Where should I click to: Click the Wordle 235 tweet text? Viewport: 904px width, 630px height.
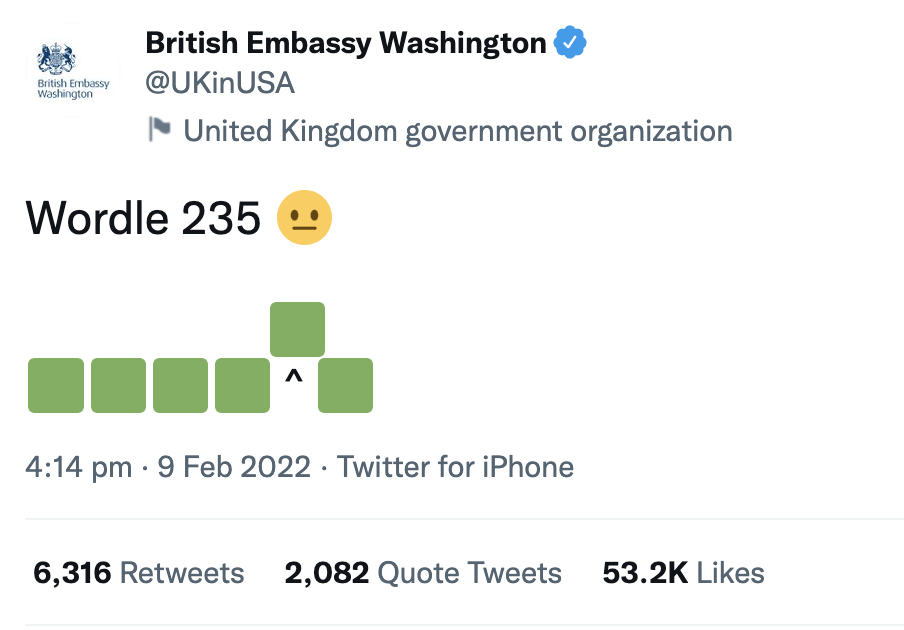pyautogui.click(x=143, y=217)
